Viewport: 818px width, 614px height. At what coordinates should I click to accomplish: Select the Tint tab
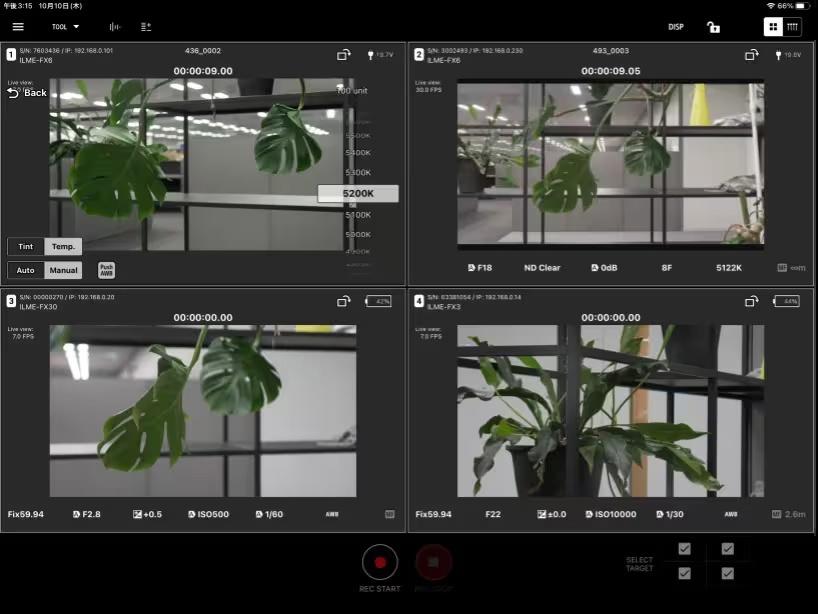pos(26,246)
